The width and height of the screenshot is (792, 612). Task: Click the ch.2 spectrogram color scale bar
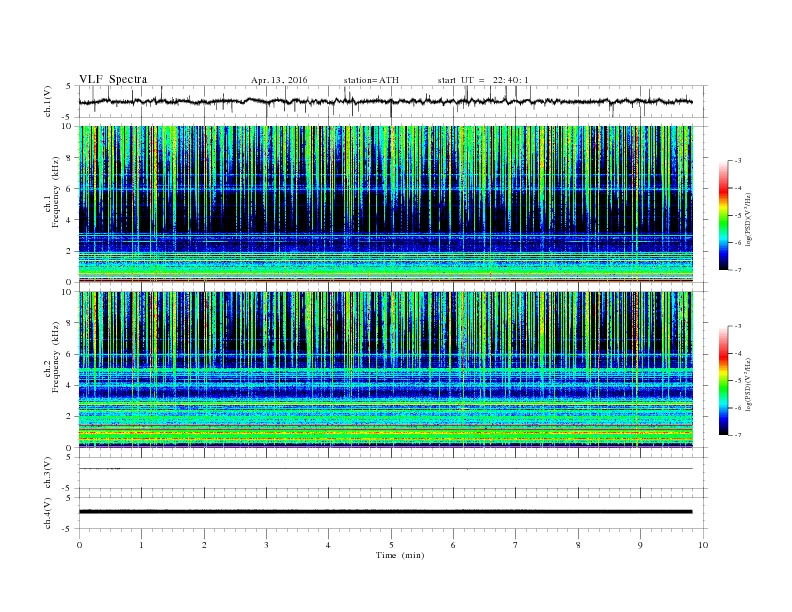pos(723,381)
